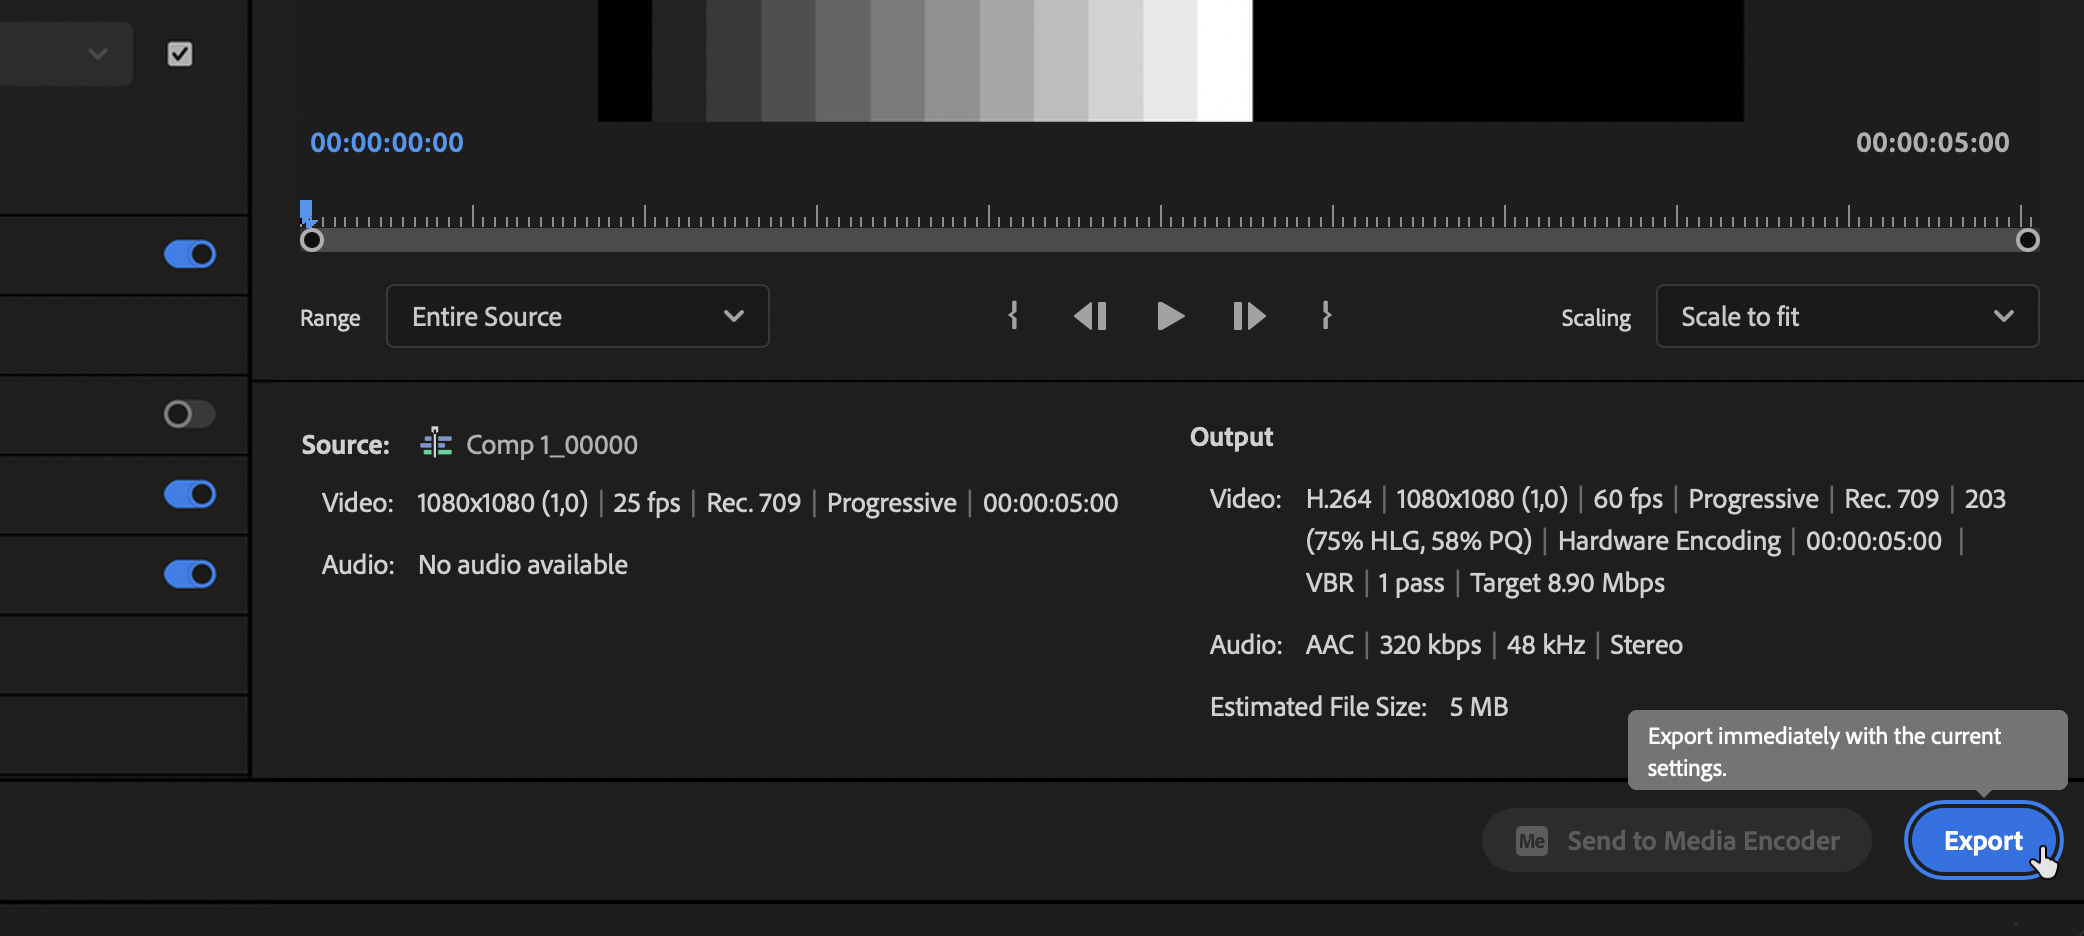2084x936 pixels.
Task: Click the AAC audio codec text
Action: point(1330,645)
